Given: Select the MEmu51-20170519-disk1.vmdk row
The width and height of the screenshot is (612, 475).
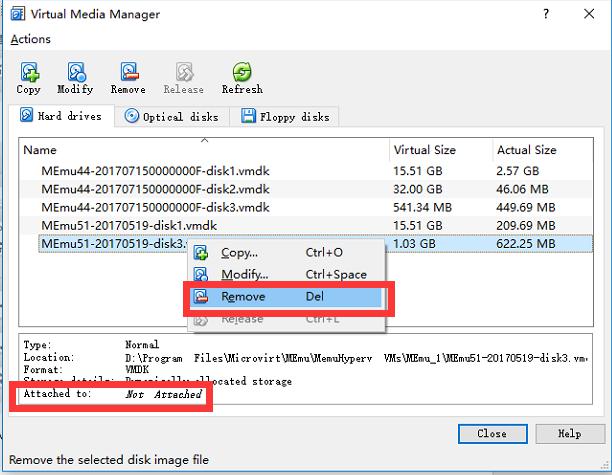Looking at the screenshot, I should pos(129,225).
